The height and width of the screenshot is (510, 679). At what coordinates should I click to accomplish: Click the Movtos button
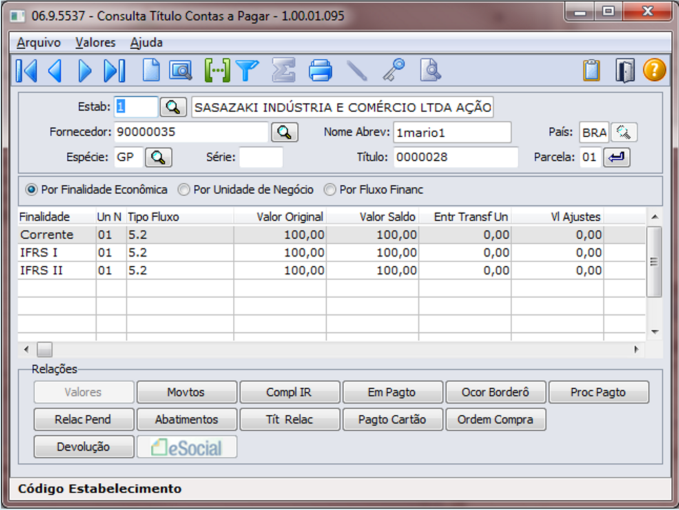[x=187, y=392]
